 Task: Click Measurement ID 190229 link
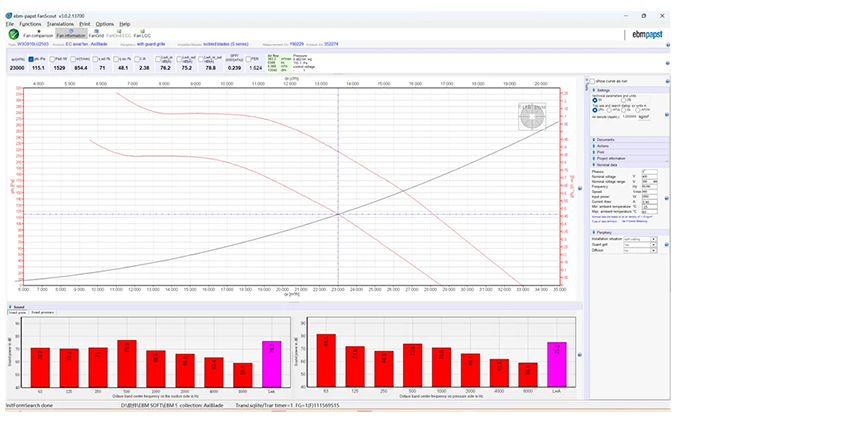(297, 44)
